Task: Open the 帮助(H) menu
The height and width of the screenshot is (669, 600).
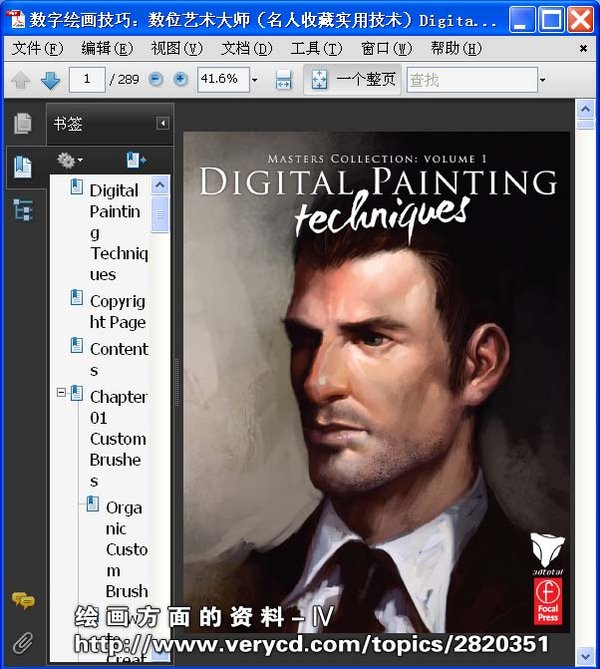Action: pos(456,48)
